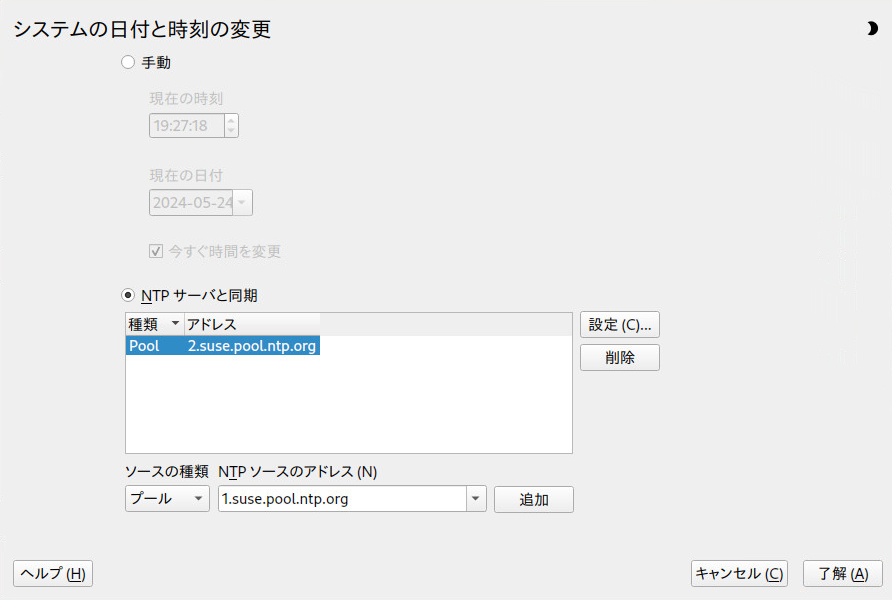This screenshot has height=600, width=892.
Task: Increase time with the up stepper arrow
Action: 231,120
